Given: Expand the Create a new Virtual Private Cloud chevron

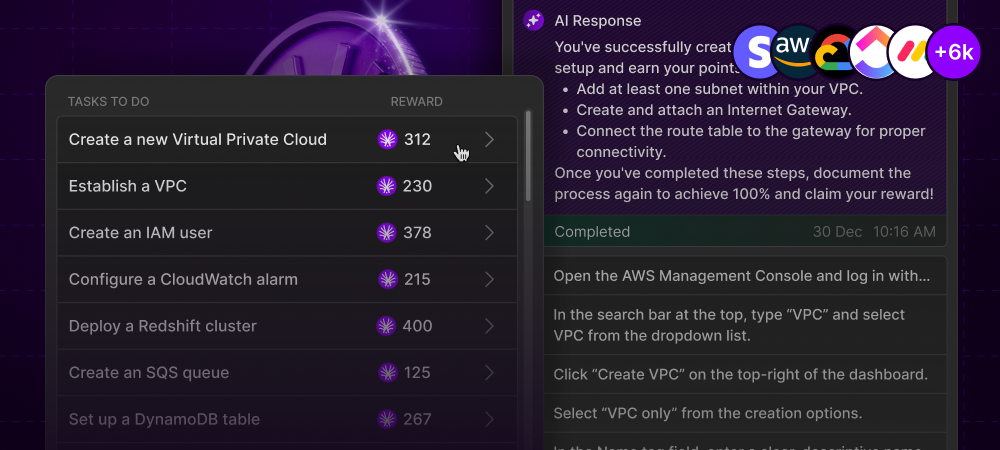Looking at the screenshot, I should [x=489, y=140].
